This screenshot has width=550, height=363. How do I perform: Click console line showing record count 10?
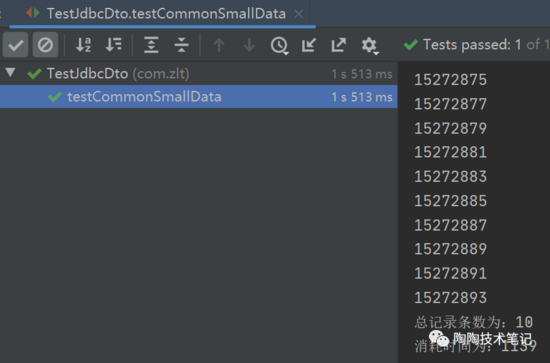point(474,322)
